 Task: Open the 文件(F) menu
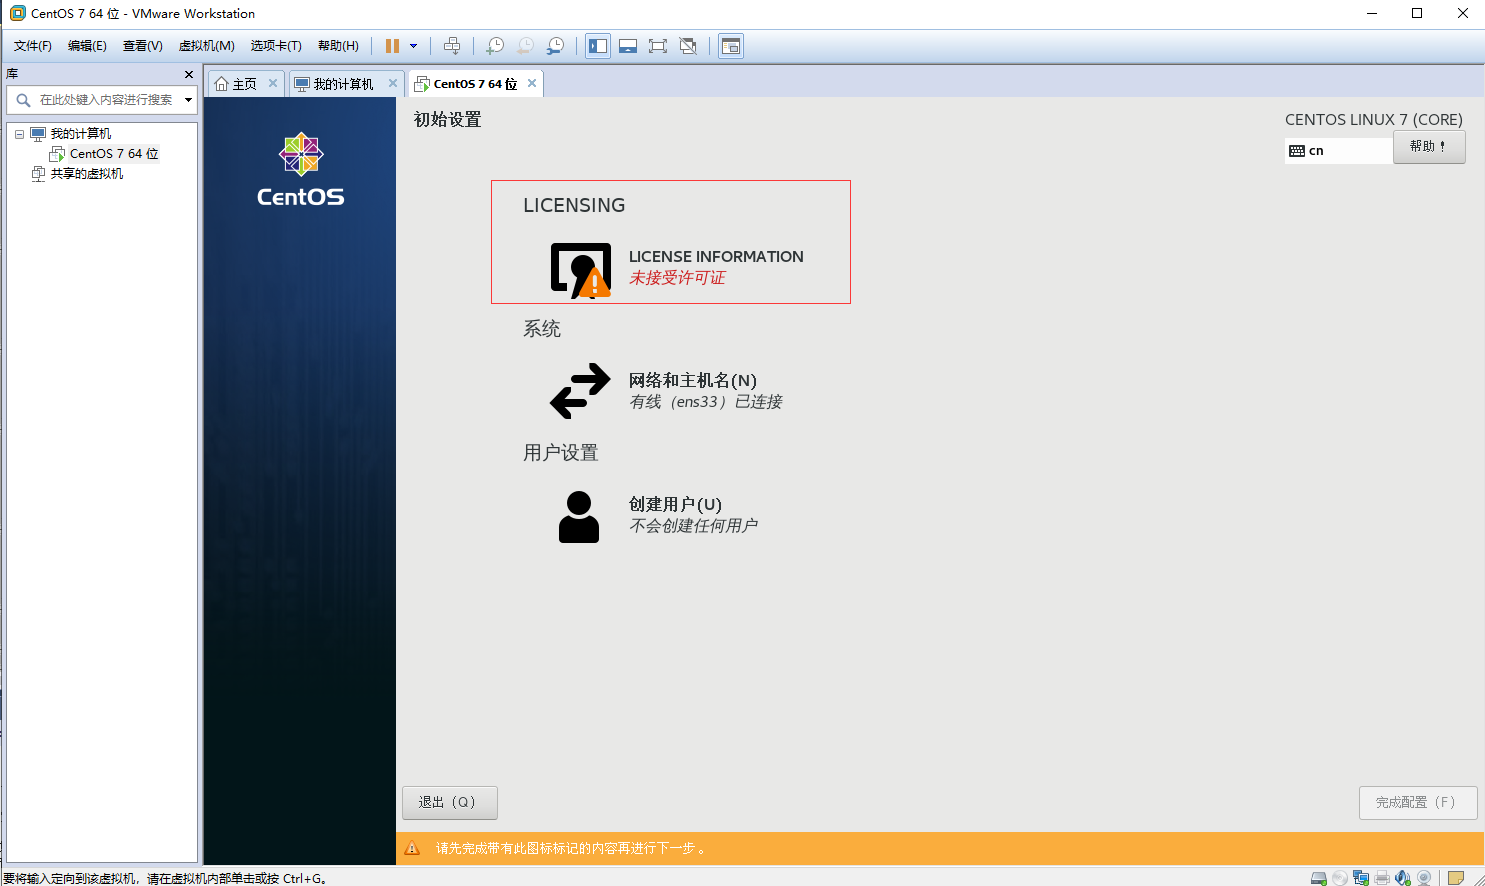[33, 46]
